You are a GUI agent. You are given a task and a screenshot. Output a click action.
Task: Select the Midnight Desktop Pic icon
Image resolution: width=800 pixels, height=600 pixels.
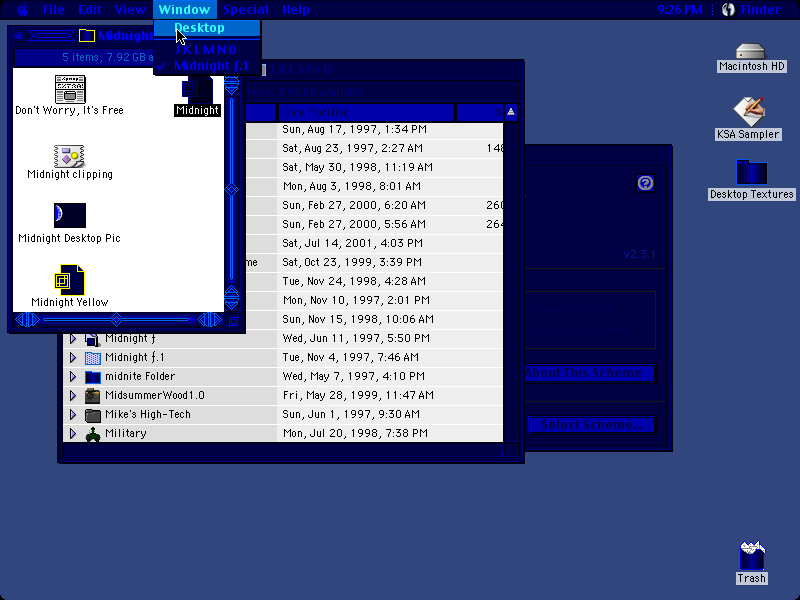coord(70,215)
